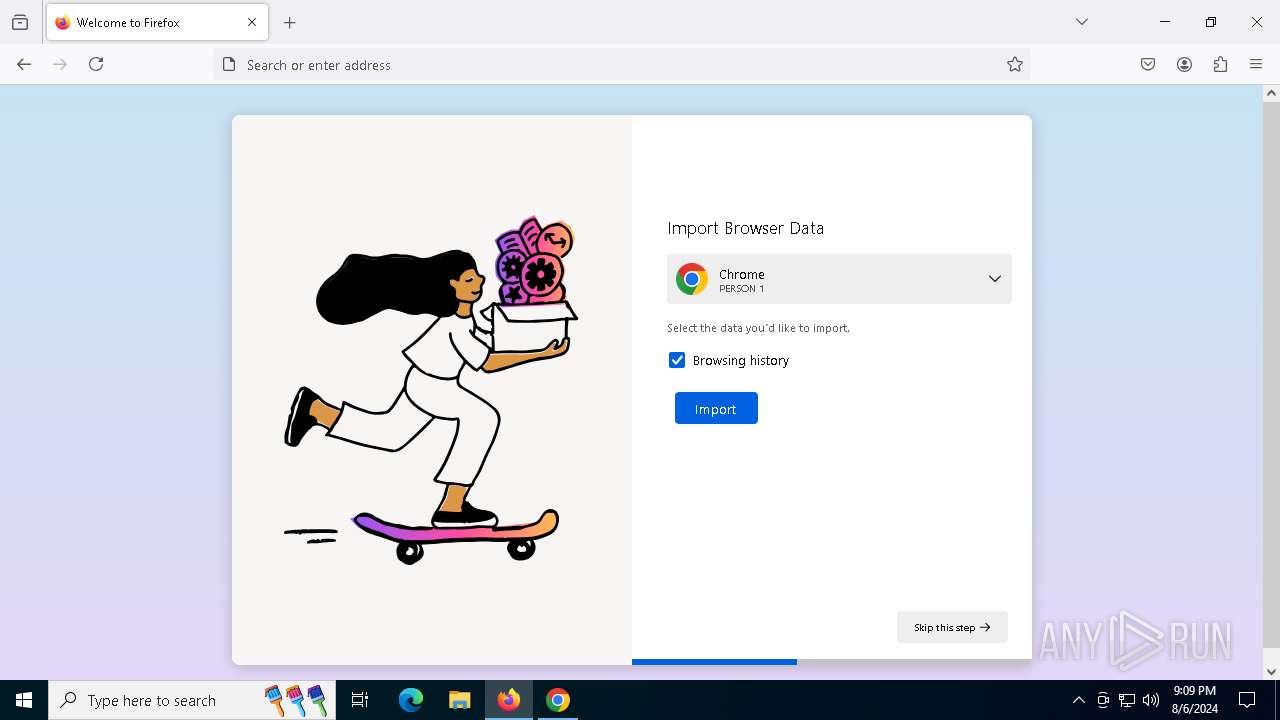This screenshot has width=1280, height=720.
Task: Click the Type here to search box
Action: click(x=192, y=700)
